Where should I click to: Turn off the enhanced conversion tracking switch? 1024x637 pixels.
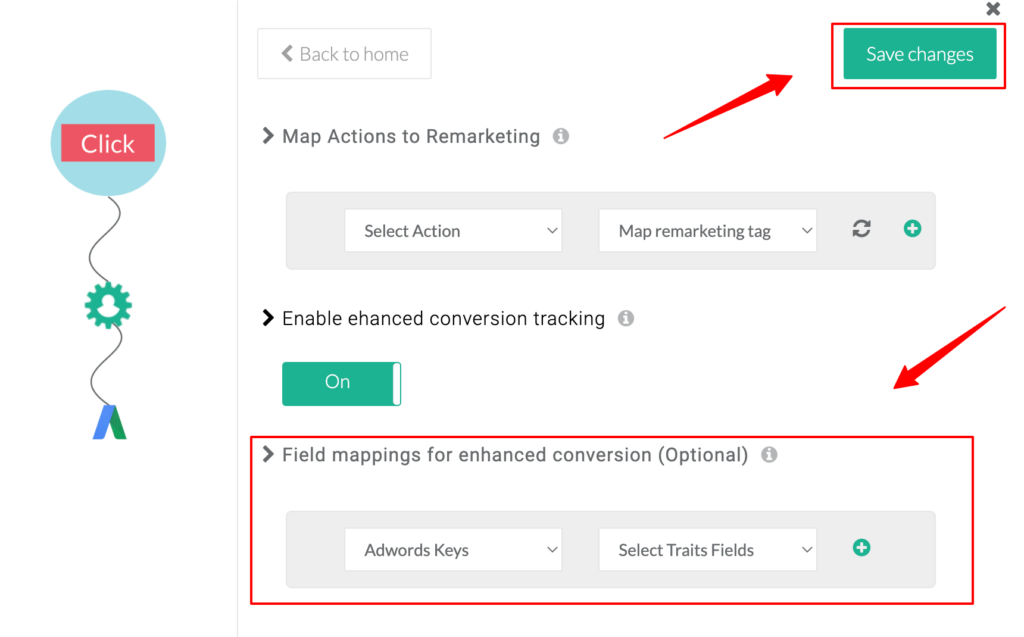point(341,383)
